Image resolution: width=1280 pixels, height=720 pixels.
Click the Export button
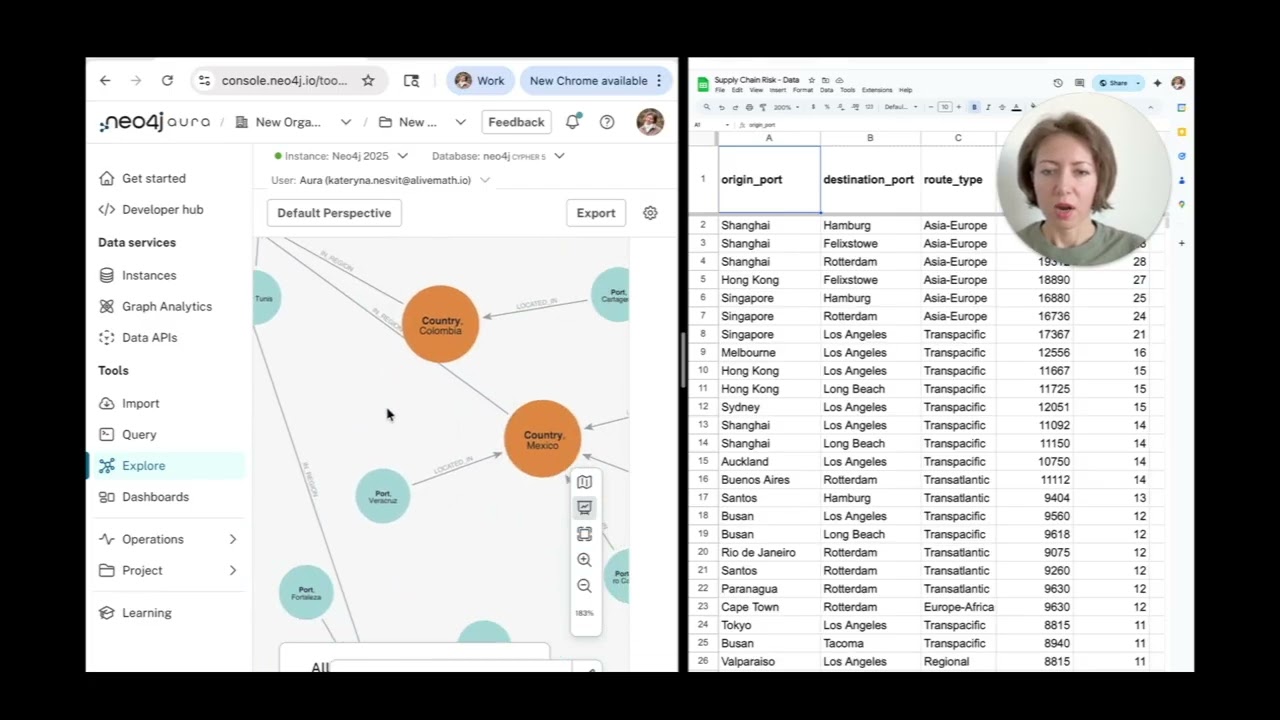(x=596, y=213)
